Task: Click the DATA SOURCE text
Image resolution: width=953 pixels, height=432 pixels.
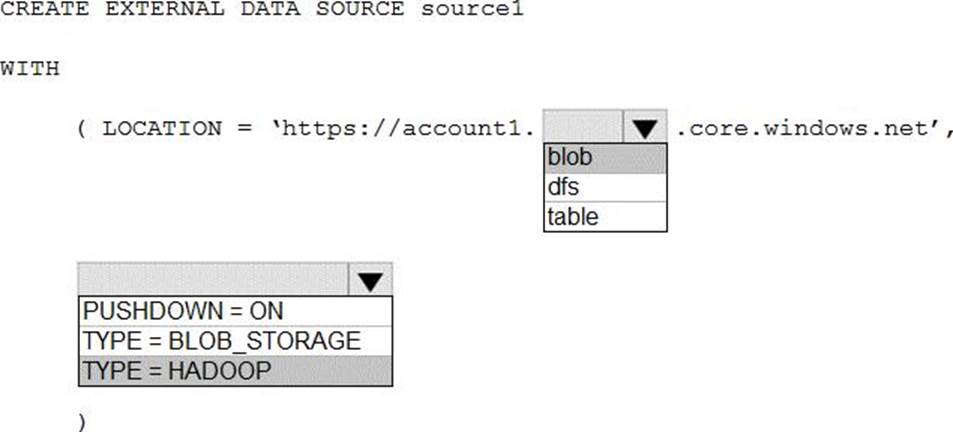Action: 307,10
